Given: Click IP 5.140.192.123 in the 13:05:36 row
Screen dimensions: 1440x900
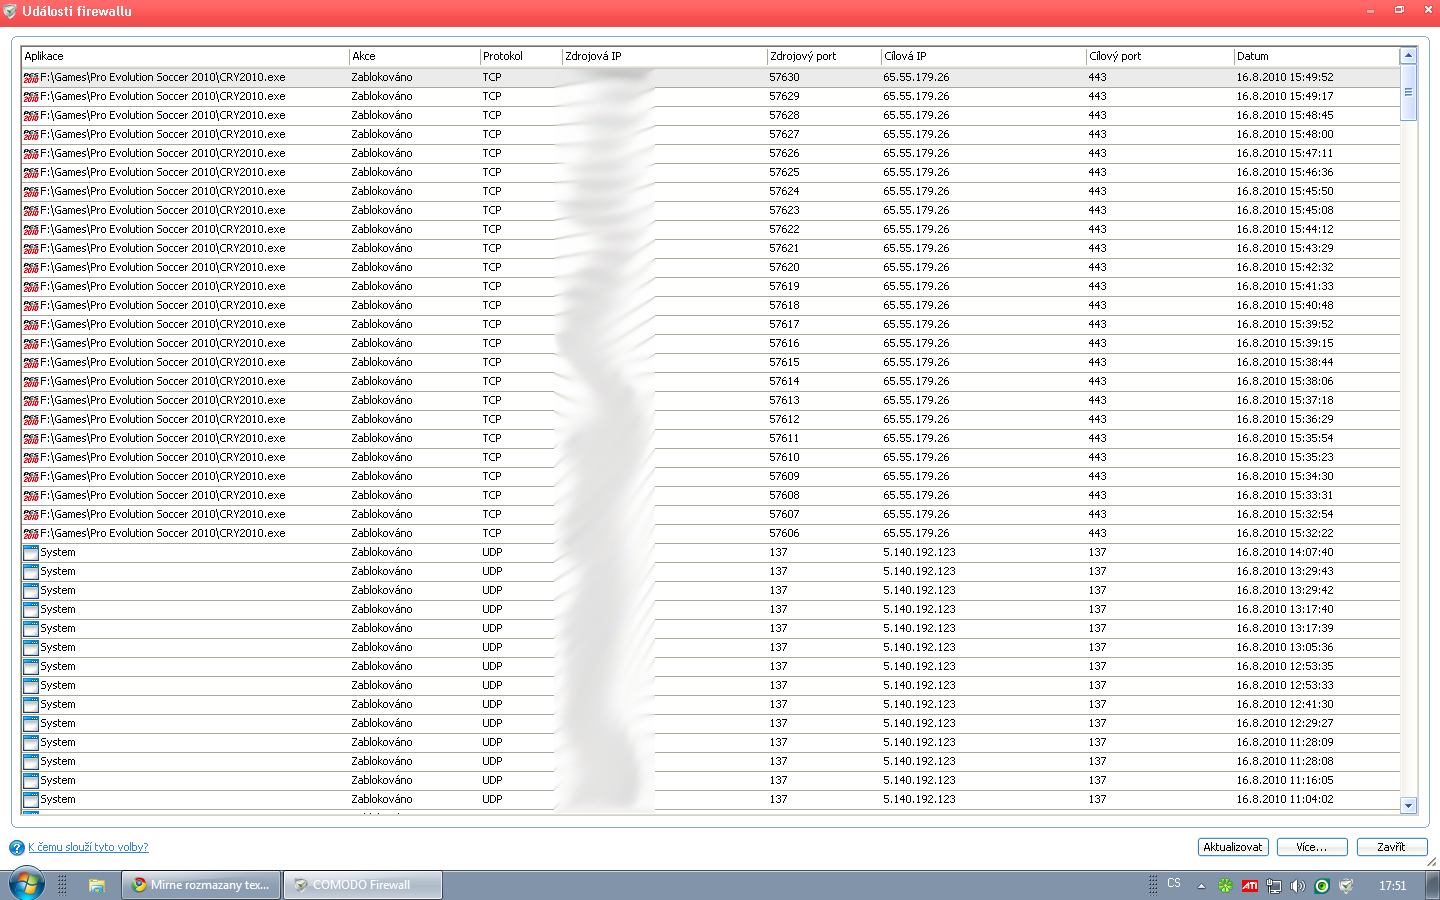Looking at the screenshot, I should 919,648.
